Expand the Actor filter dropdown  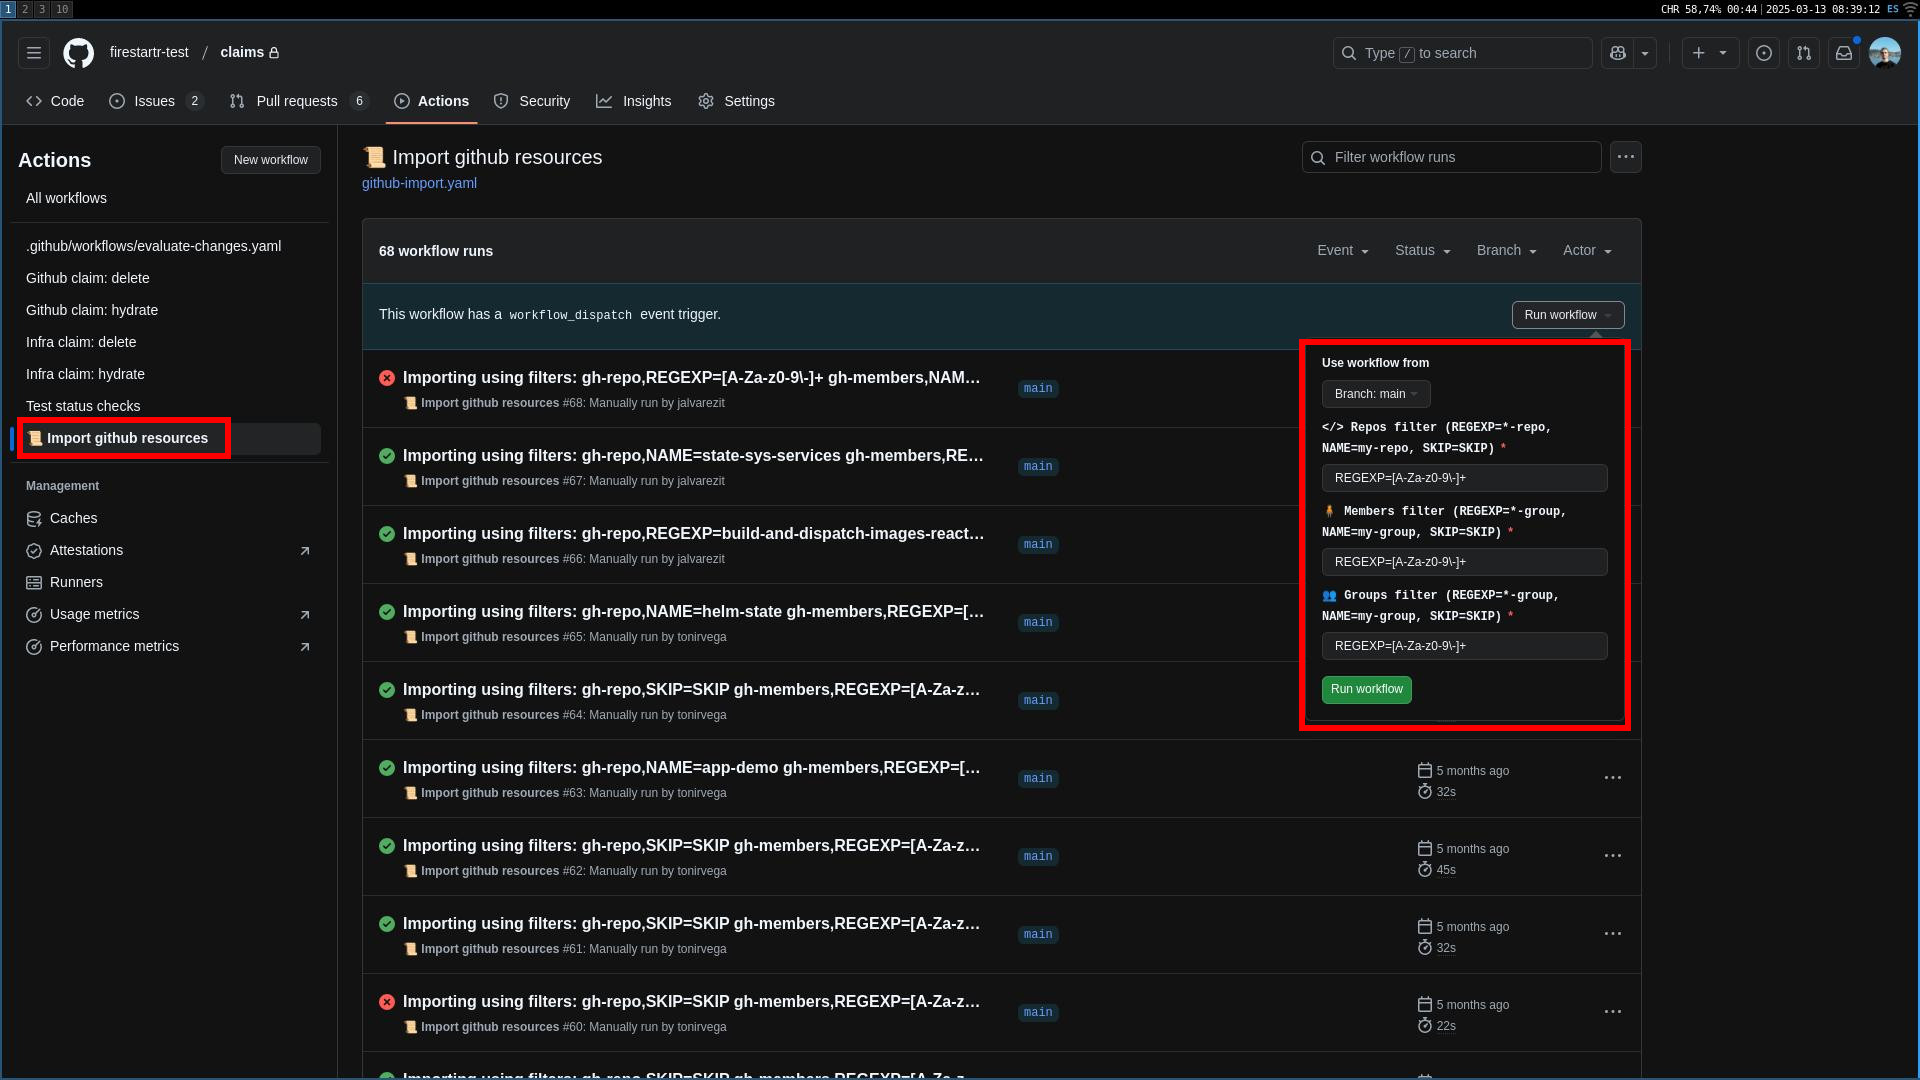pos(1587,251)
